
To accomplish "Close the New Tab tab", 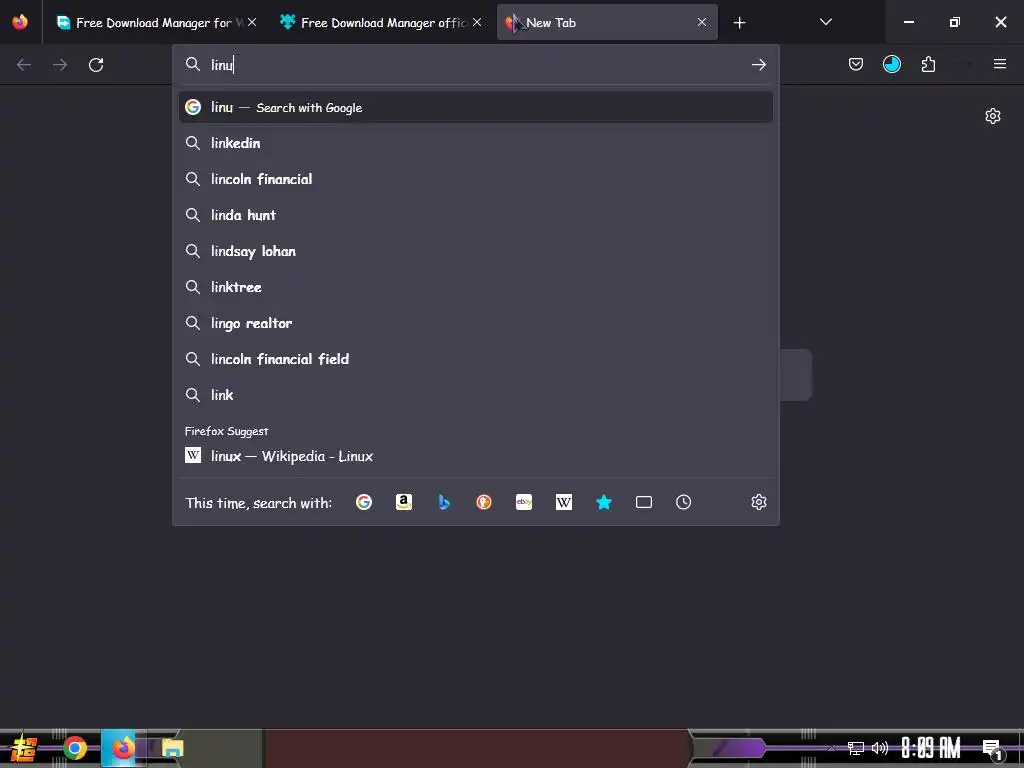I will click(701, 22).
